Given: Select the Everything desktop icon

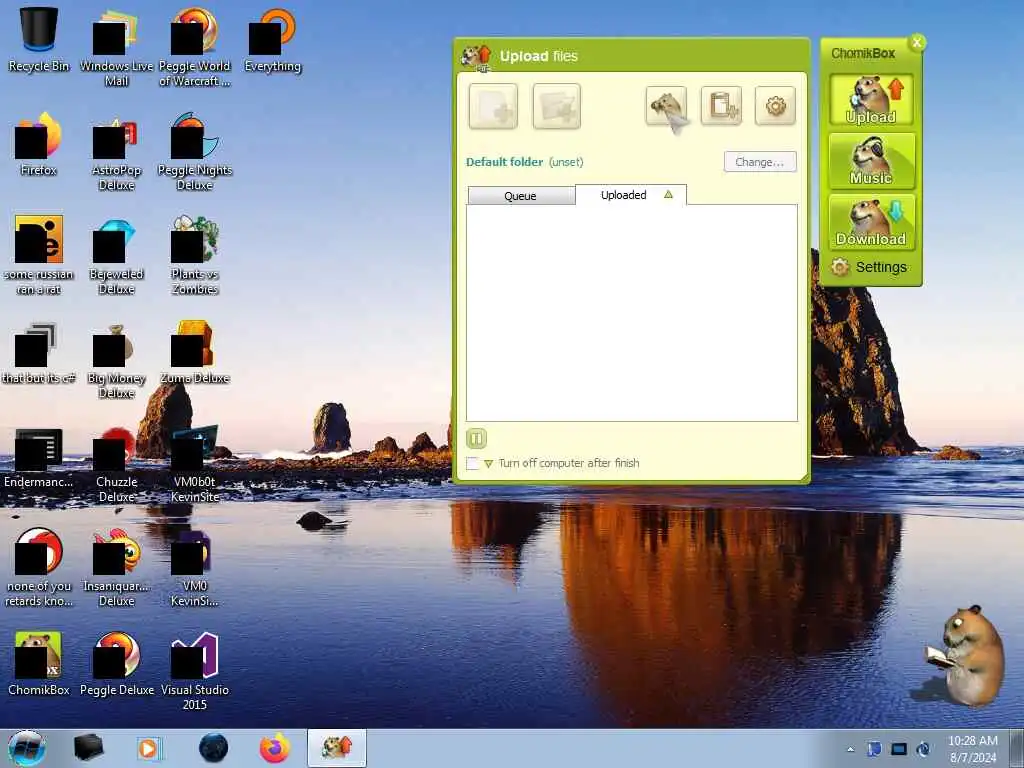Looking at the screenshot, I should coord(272,40).
